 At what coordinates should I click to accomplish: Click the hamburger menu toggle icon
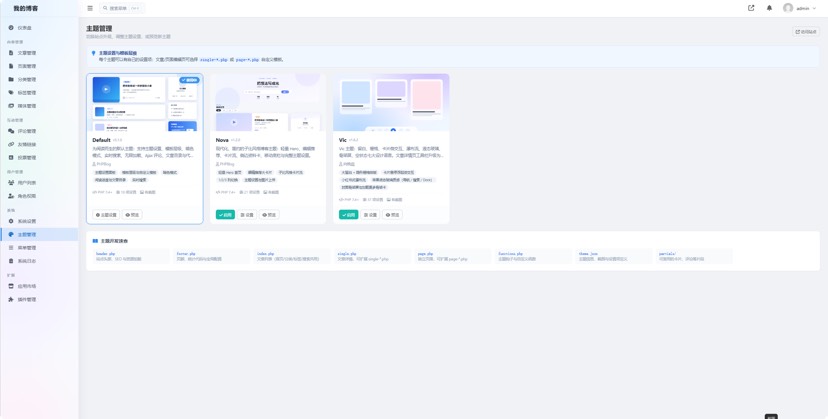pos(90,8)
